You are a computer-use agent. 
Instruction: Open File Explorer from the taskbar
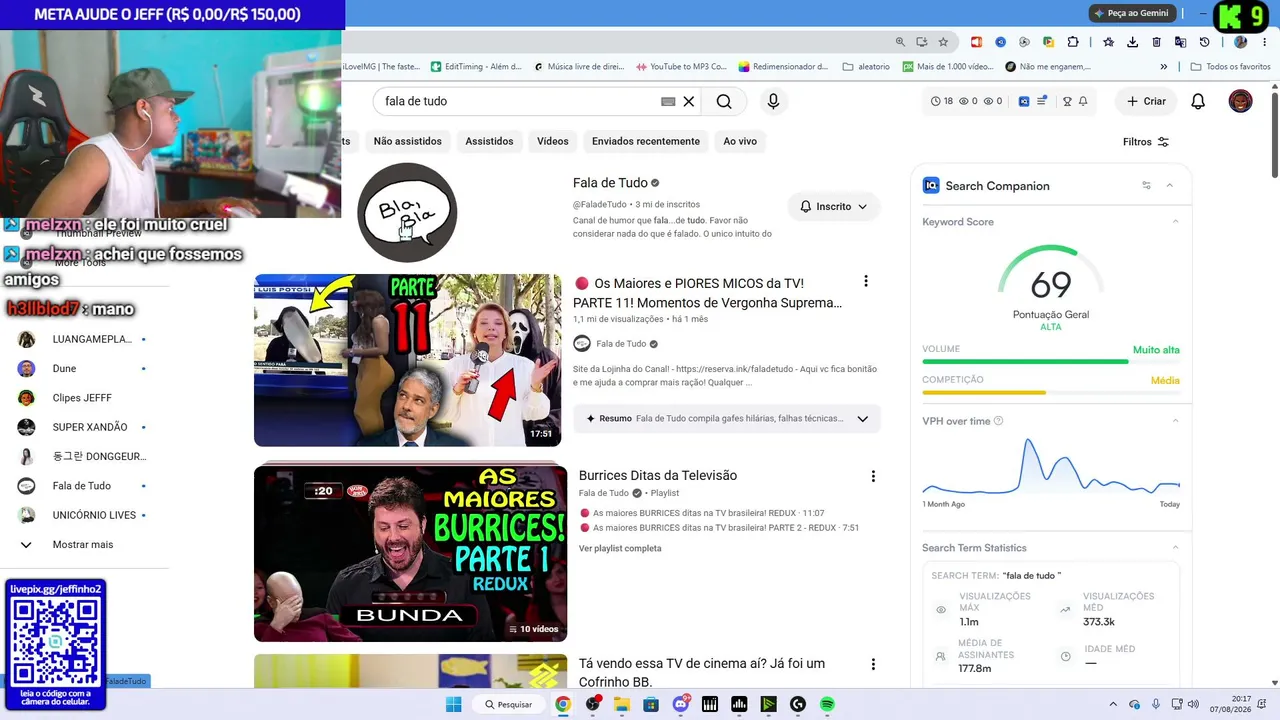622,704
